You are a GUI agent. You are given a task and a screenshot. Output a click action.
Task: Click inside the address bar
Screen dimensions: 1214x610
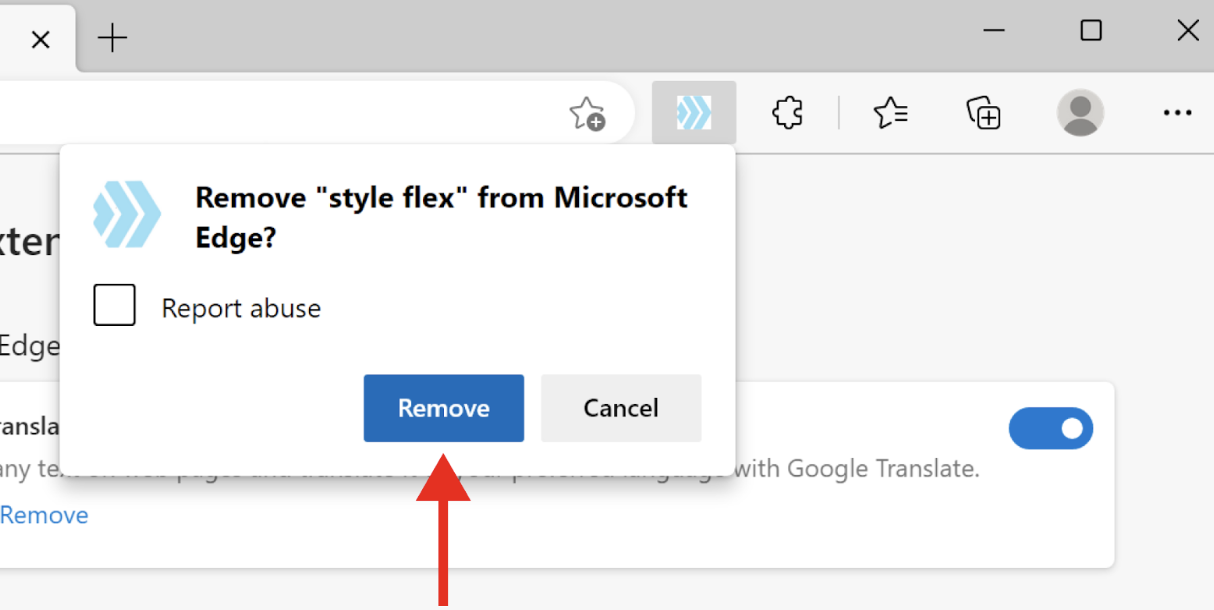[280, 113]
